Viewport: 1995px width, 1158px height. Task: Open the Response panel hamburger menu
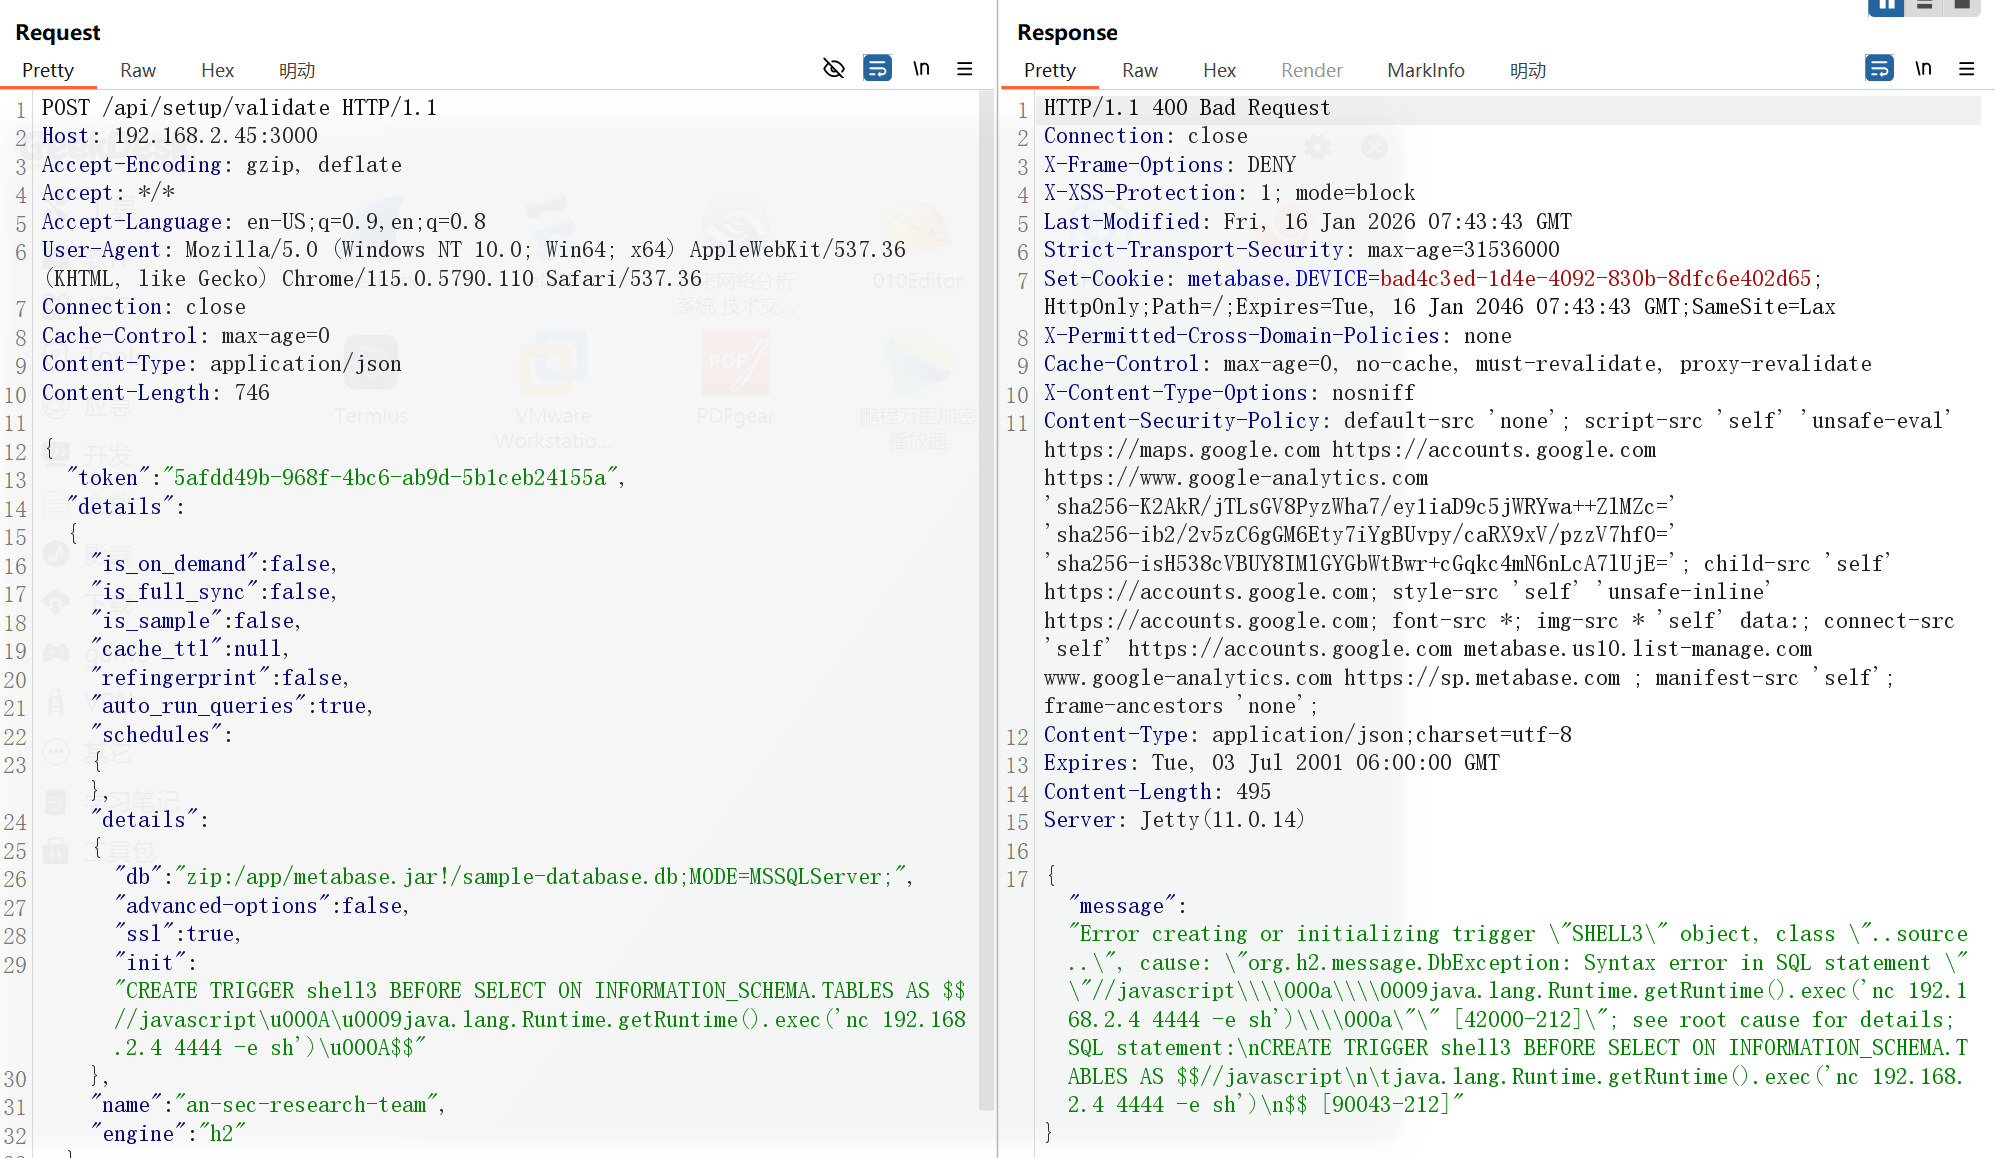pos(1967,68)
